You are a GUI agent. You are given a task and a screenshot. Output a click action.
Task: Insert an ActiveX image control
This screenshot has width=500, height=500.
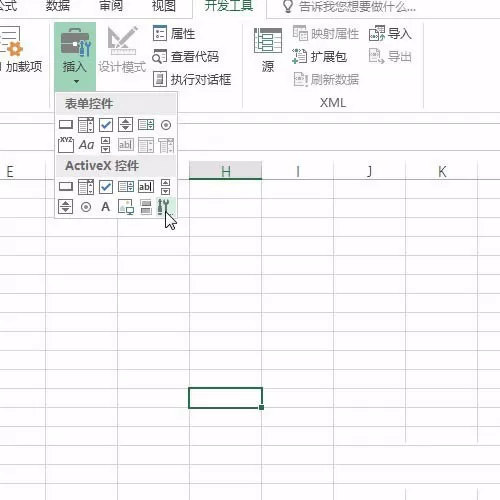tap(126, 207)
